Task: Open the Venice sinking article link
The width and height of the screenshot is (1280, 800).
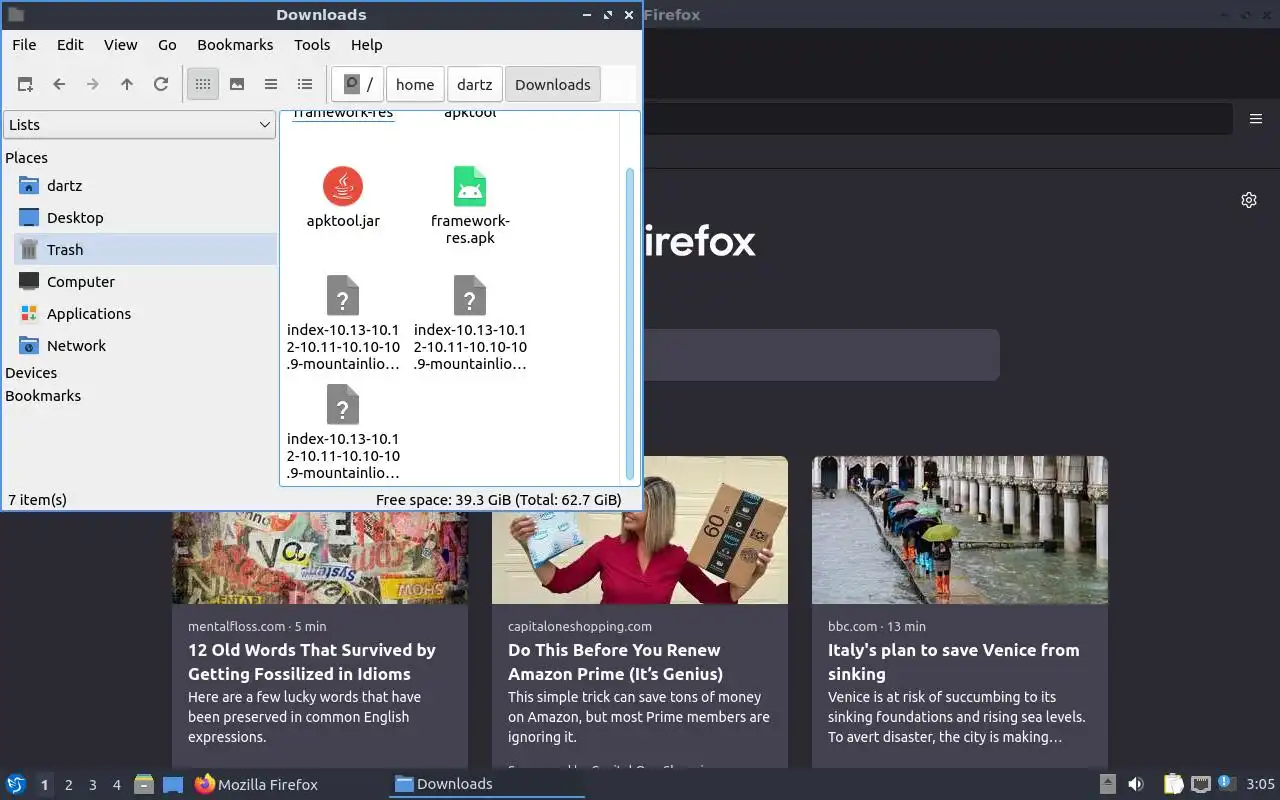Action: point(954,662)
